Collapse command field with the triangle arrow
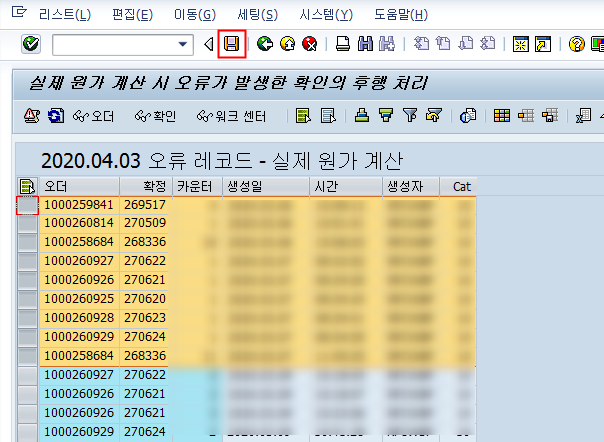Image resolution: width=604 pixels, height=442 pixels. 208,44
